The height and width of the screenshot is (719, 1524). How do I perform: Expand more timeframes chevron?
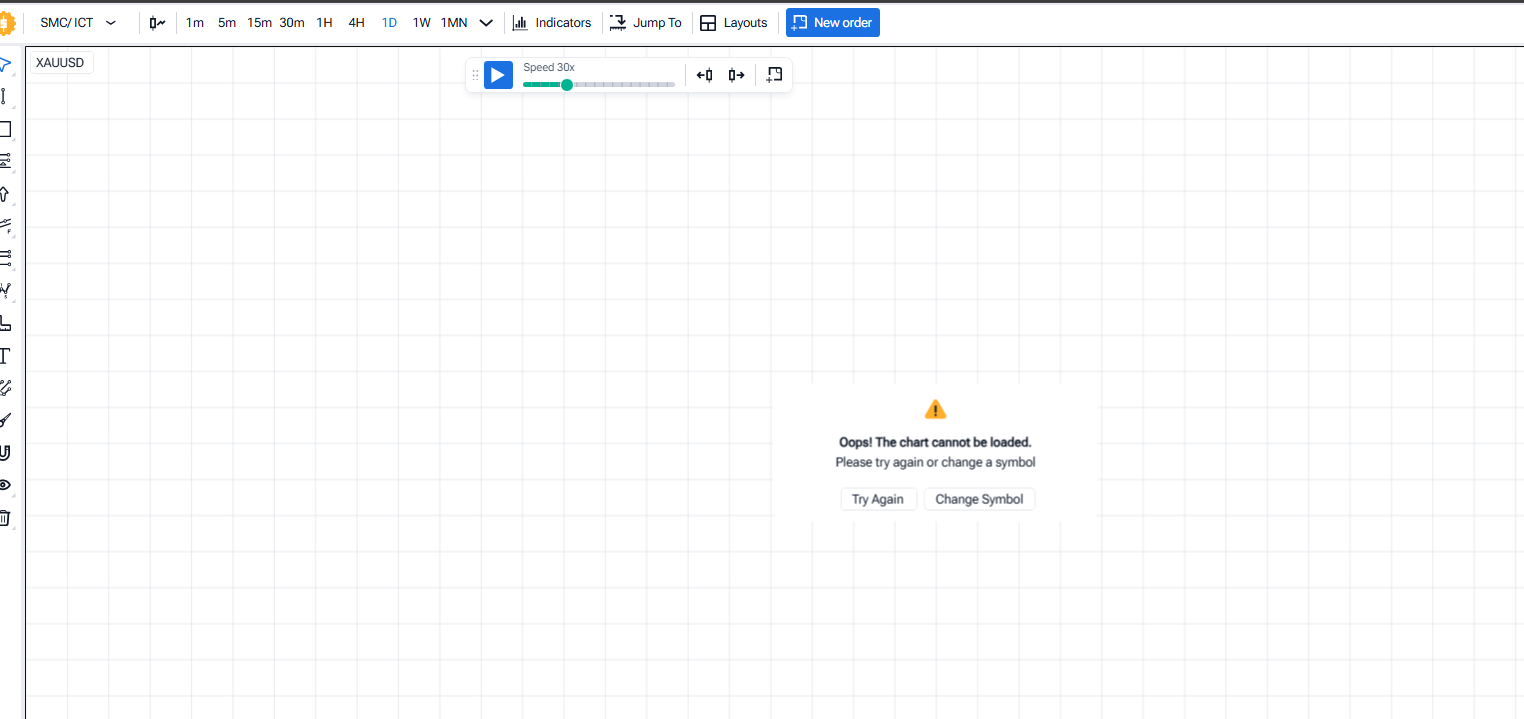486,23
